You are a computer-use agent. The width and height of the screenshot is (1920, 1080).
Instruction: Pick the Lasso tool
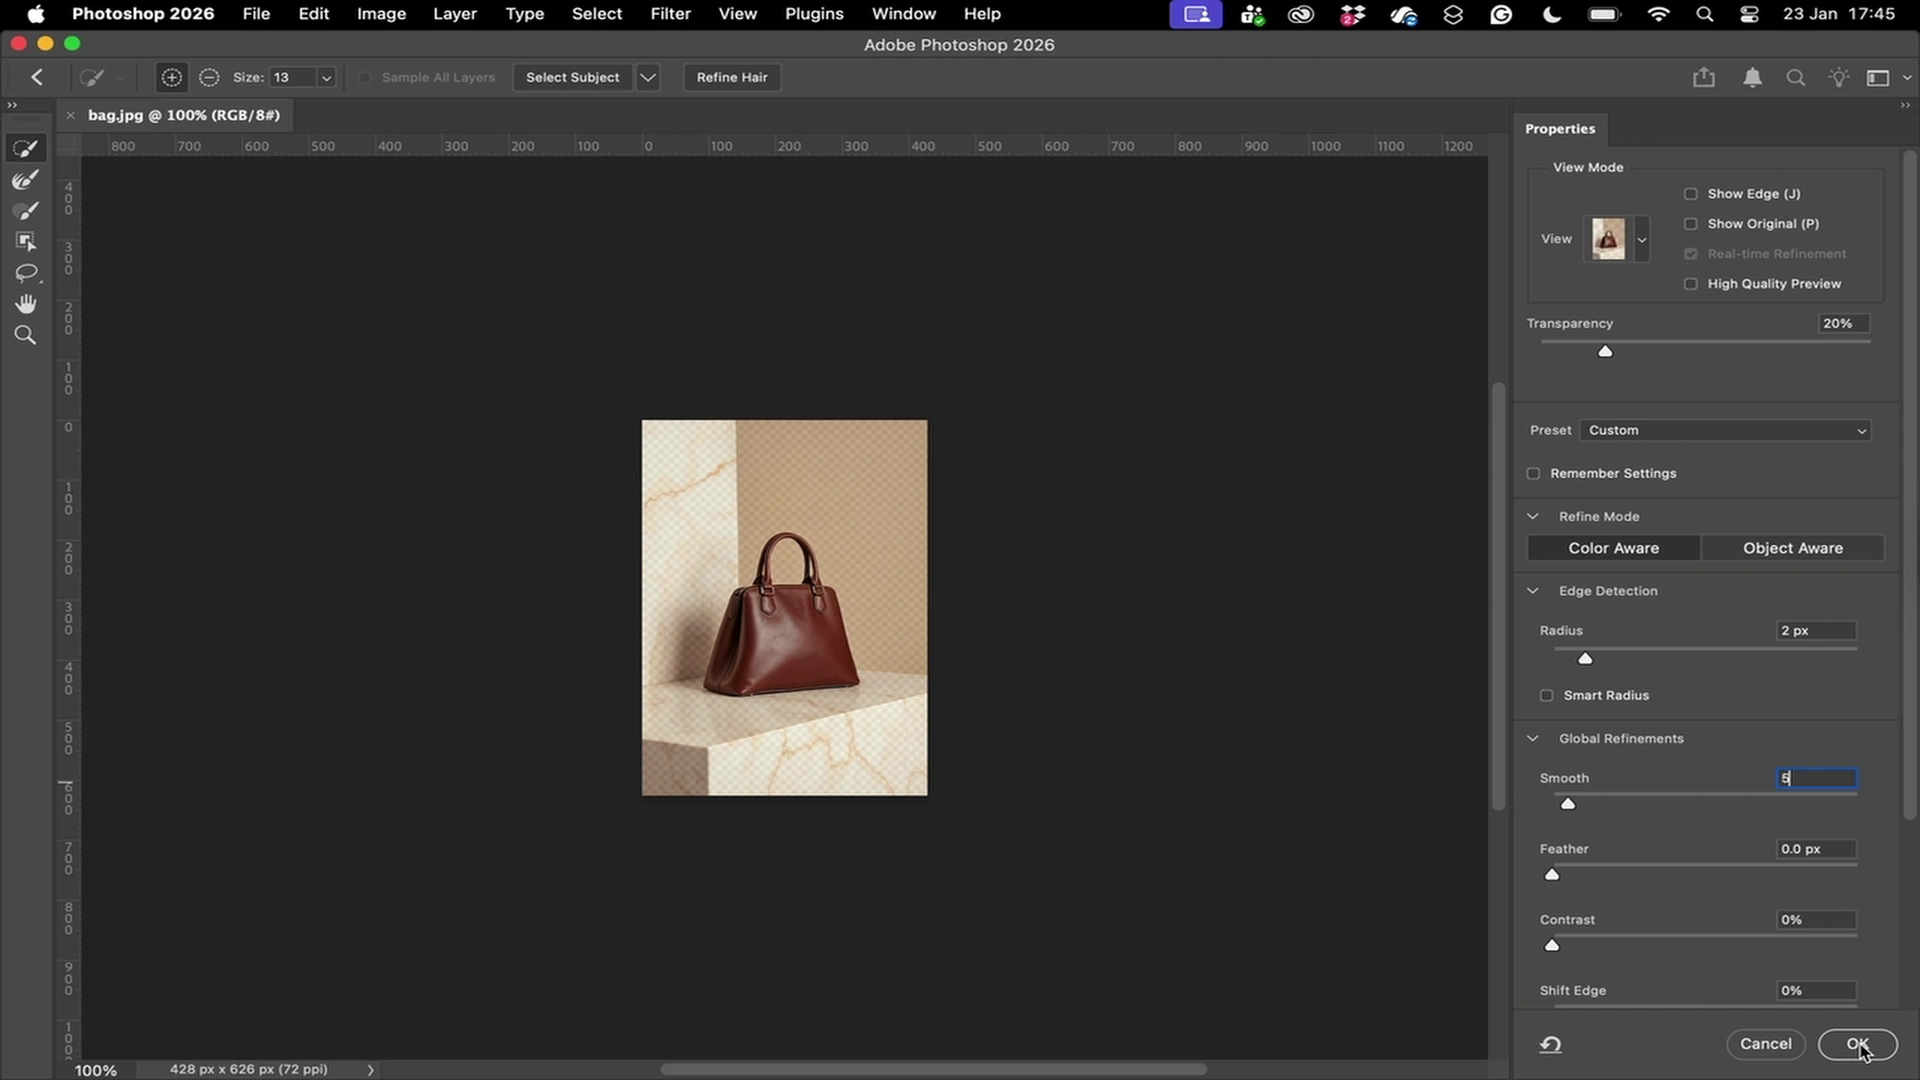coord(25,273)
